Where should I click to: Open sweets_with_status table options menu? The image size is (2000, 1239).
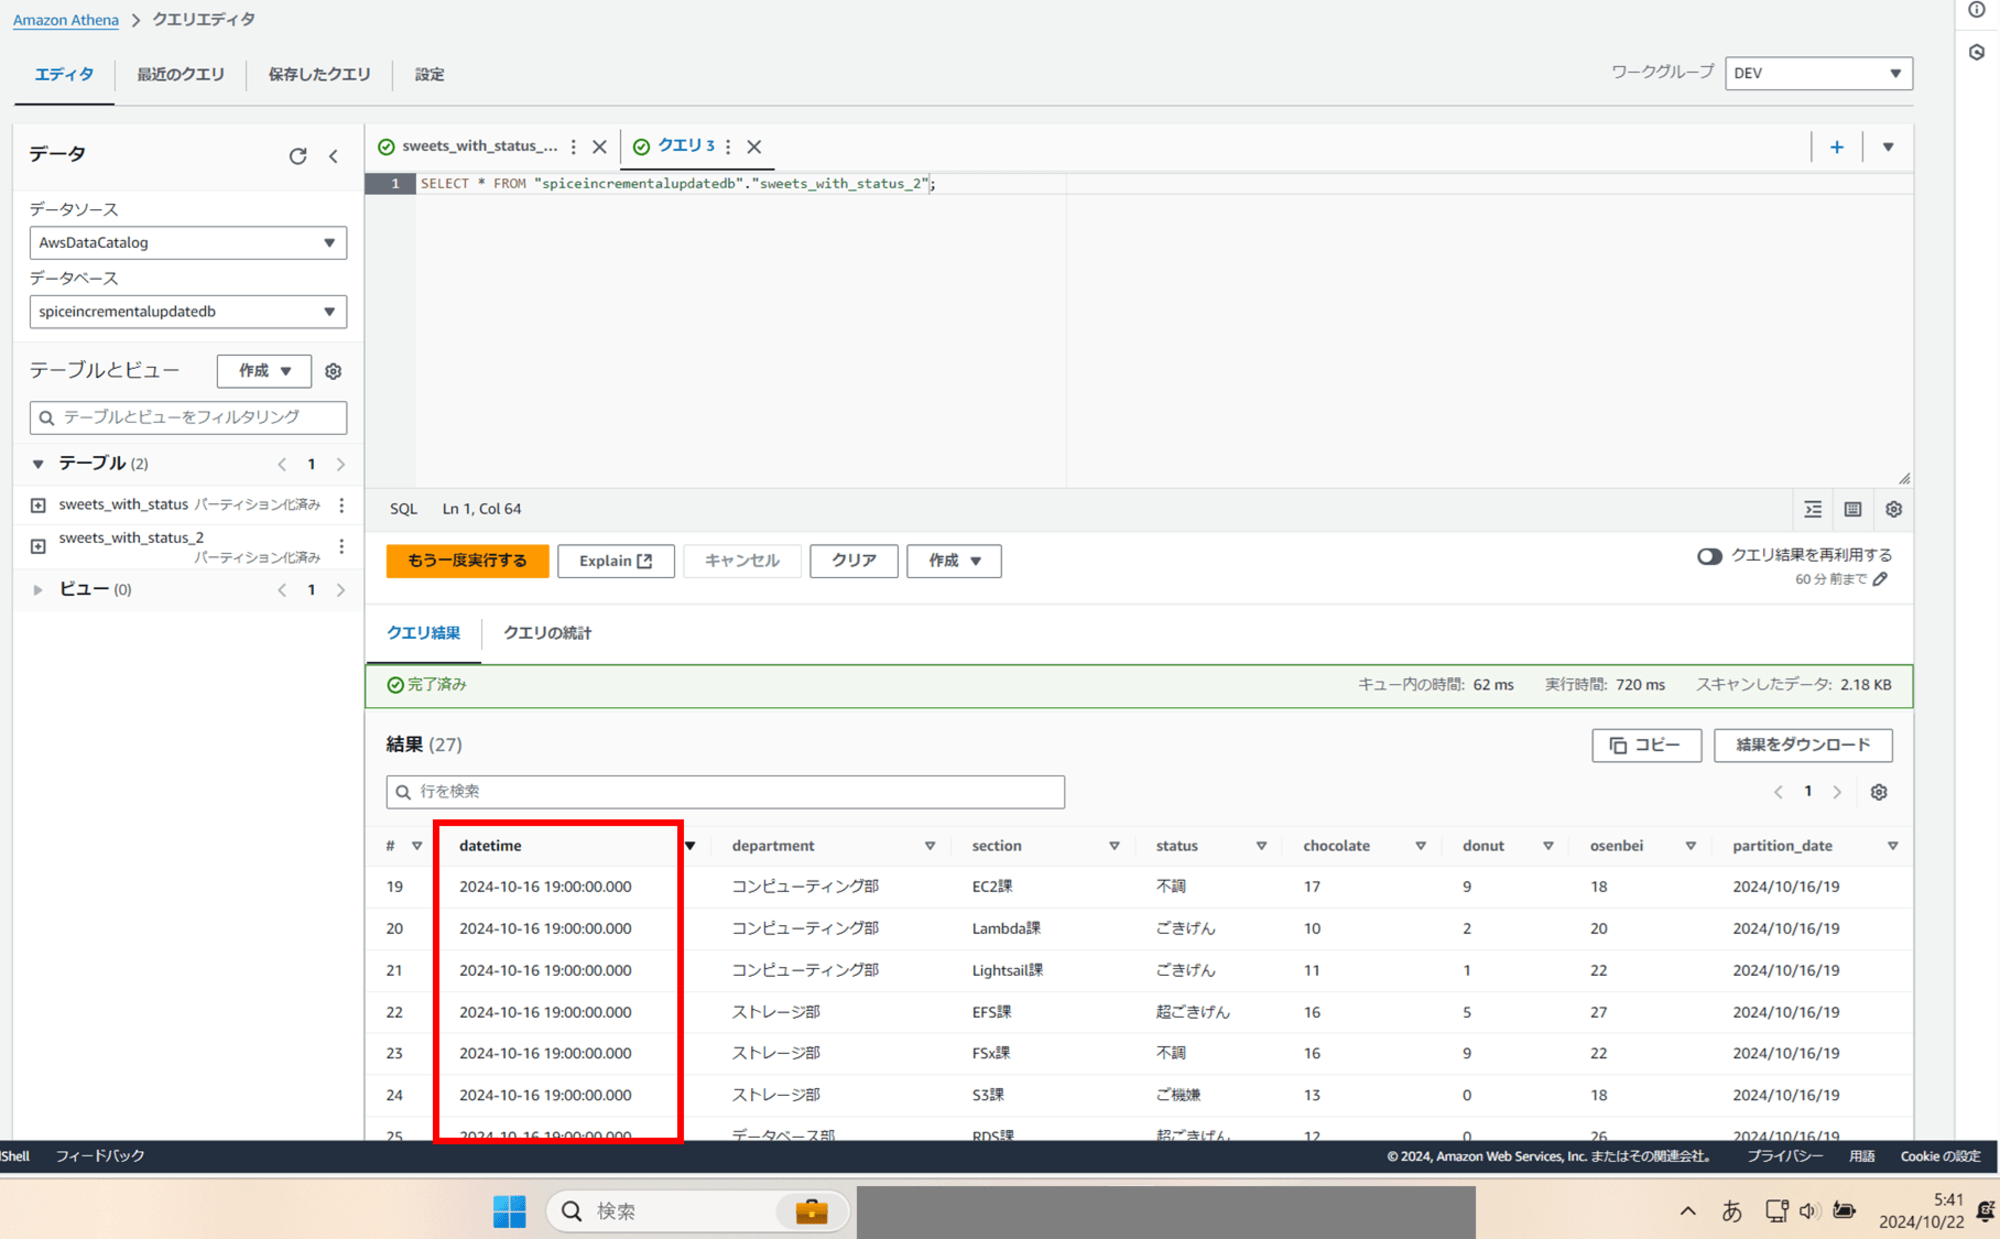[x=342, y=505]
